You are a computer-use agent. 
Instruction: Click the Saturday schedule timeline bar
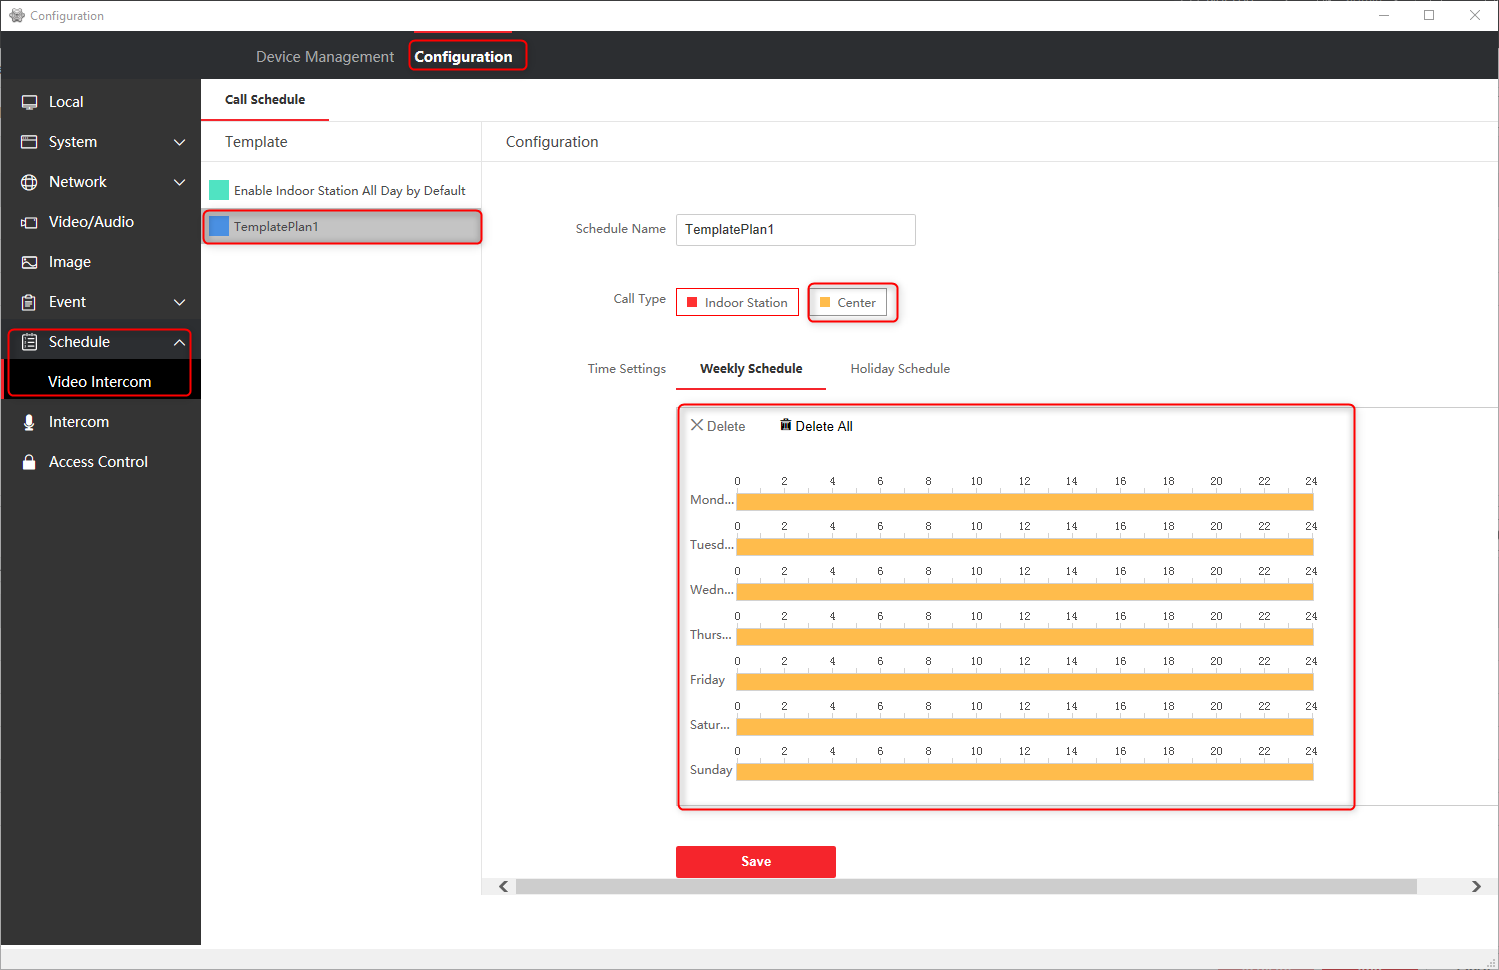[x=1025, y=726]
